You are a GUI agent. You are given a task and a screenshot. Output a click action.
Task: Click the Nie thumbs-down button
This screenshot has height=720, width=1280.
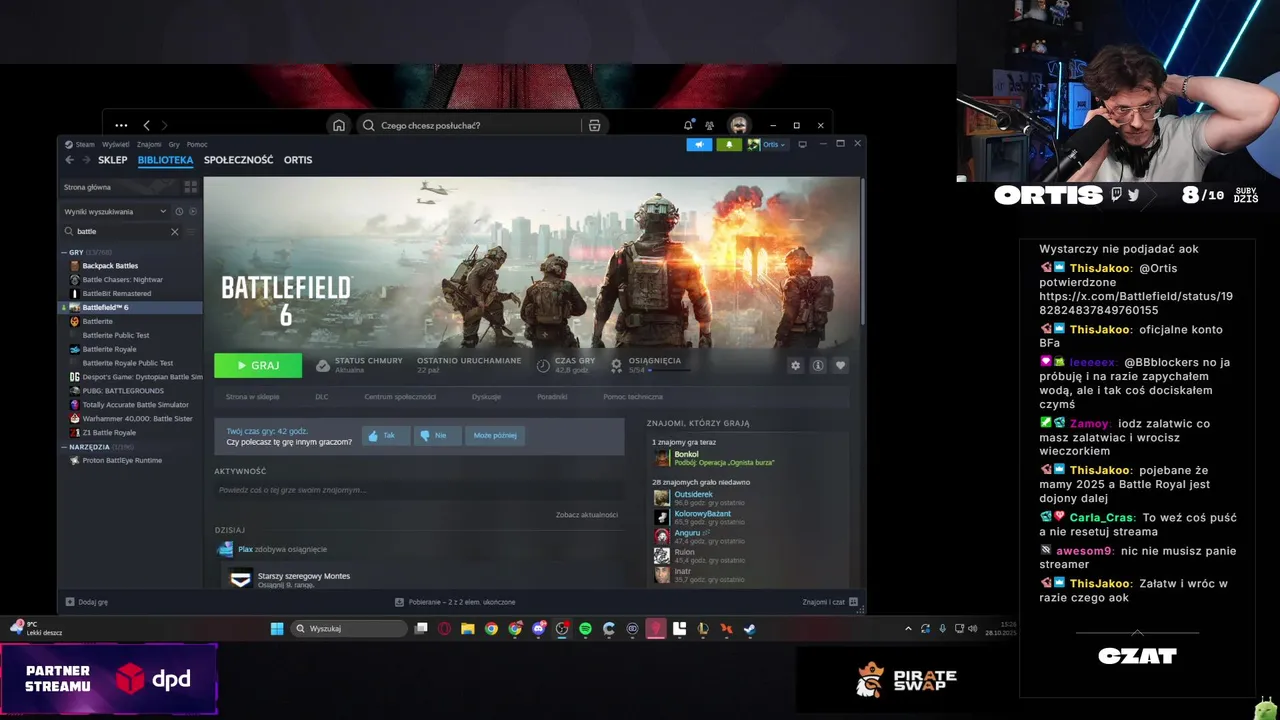click(438, 436)
